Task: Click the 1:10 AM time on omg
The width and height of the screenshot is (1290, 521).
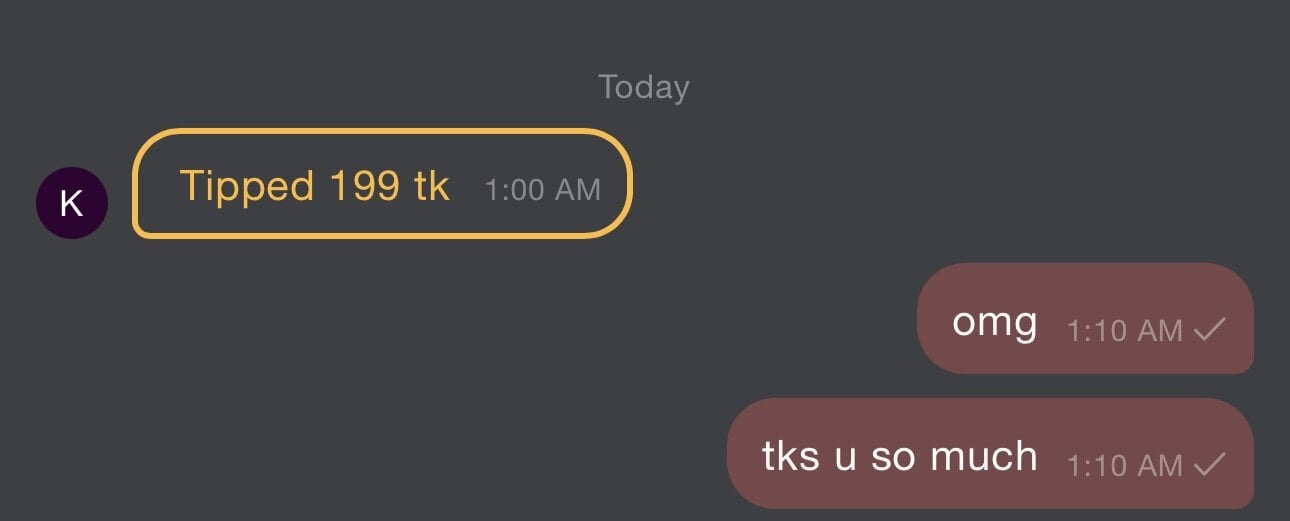Action: pos(1125,331)
